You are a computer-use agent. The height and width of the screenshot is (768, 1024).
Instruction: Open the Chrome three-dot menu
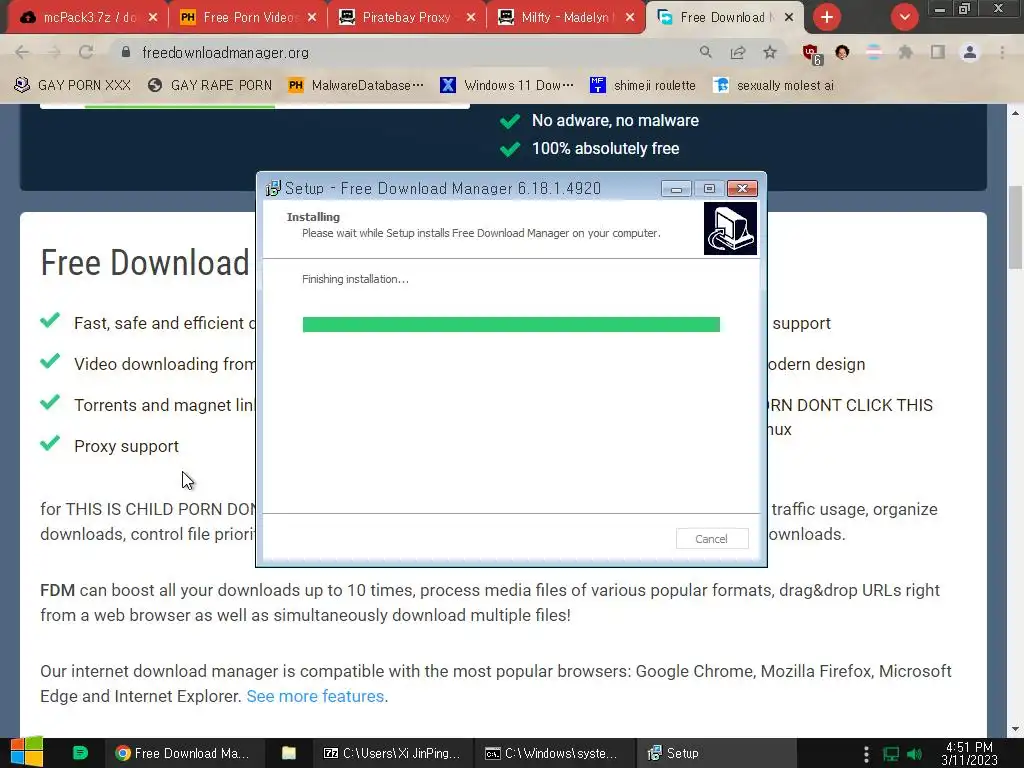1002,52
